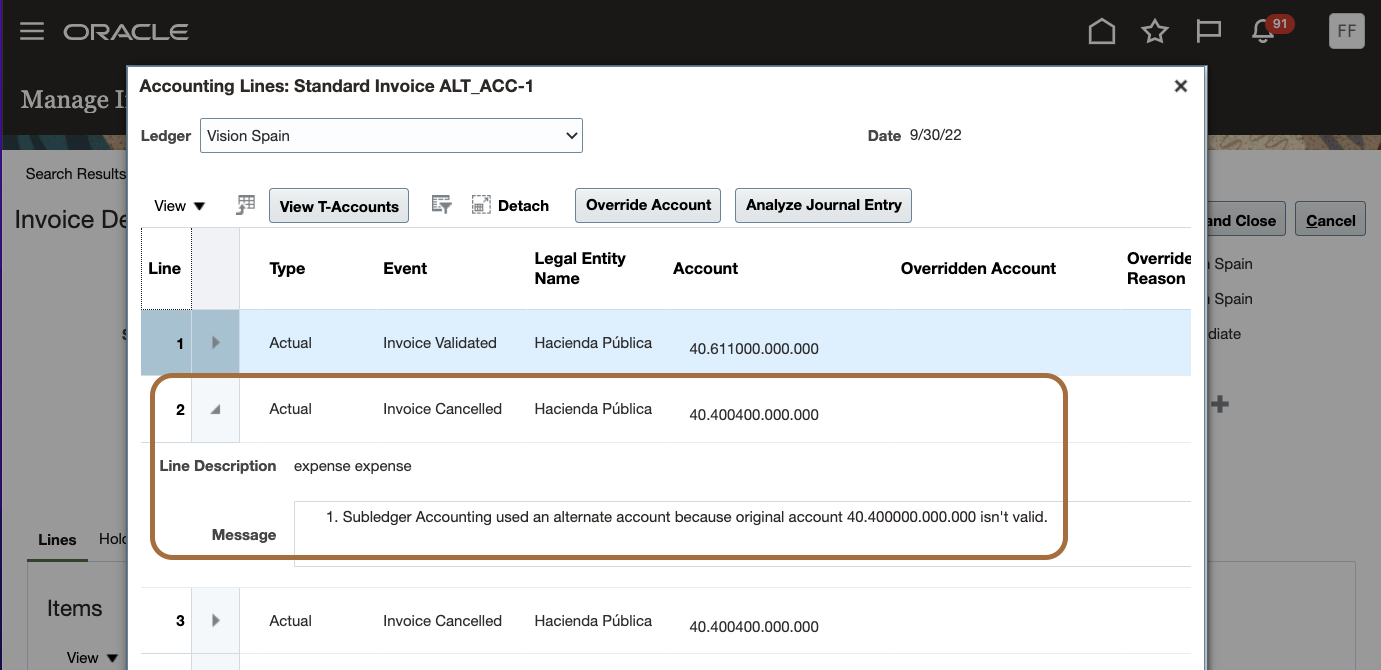Expand accounting line 1 details
The image size is (1381, 670).
[215, 343]
